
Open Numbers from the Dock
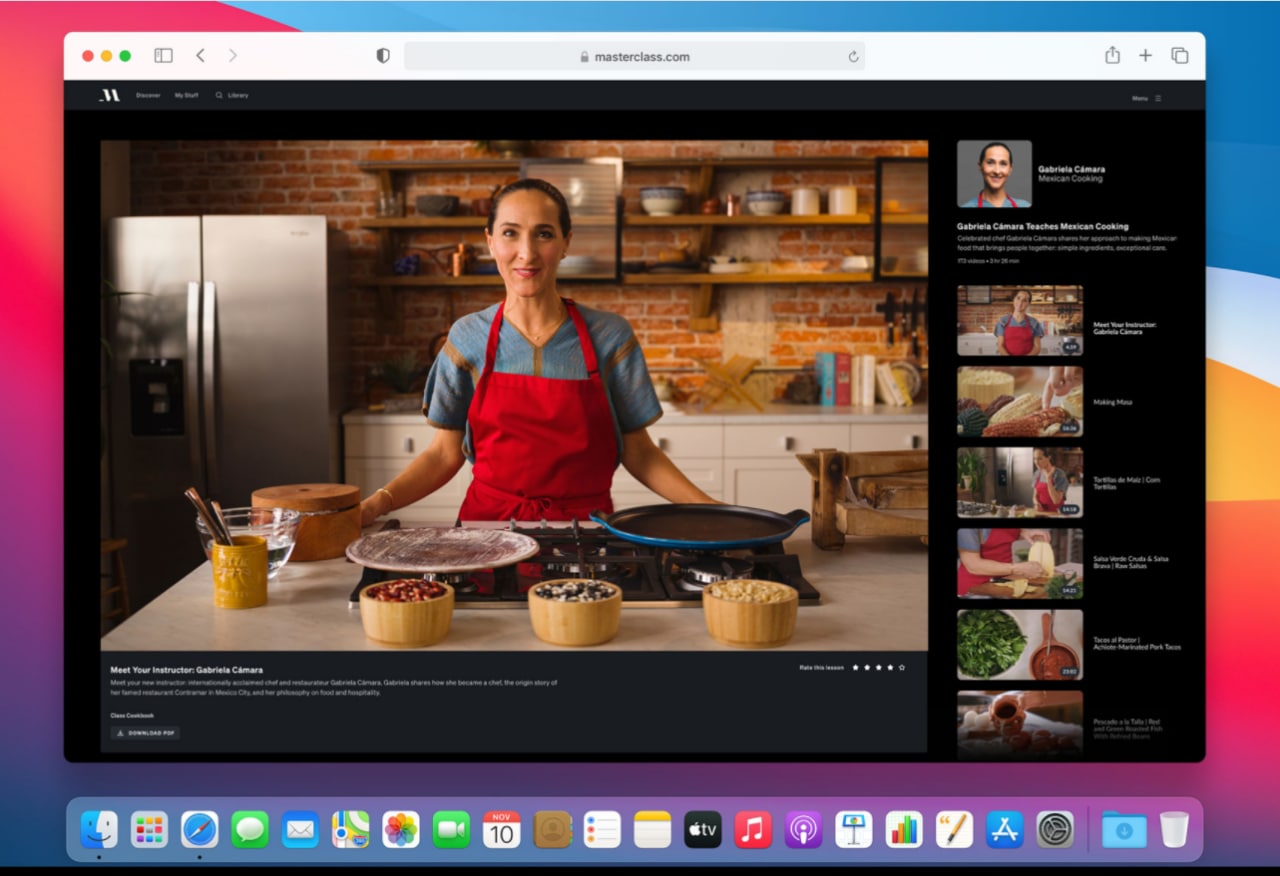coord(904,829)
